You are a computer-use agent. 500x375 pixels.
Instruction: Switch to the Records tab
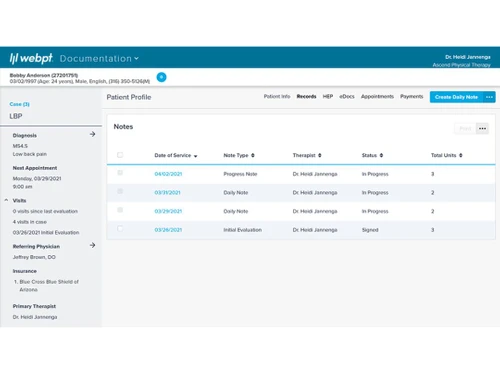tap(306, 96)
